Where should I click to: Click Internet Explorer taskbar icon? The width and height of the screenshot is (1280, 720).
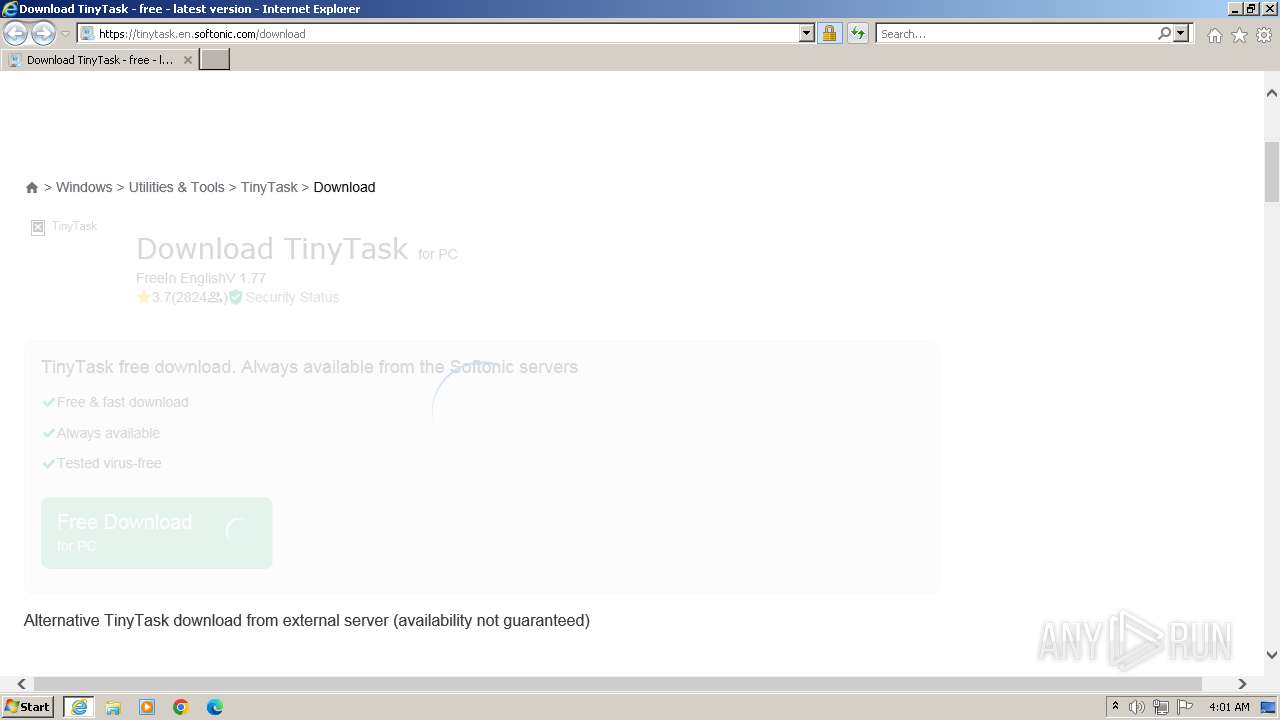tap(79, 707)
